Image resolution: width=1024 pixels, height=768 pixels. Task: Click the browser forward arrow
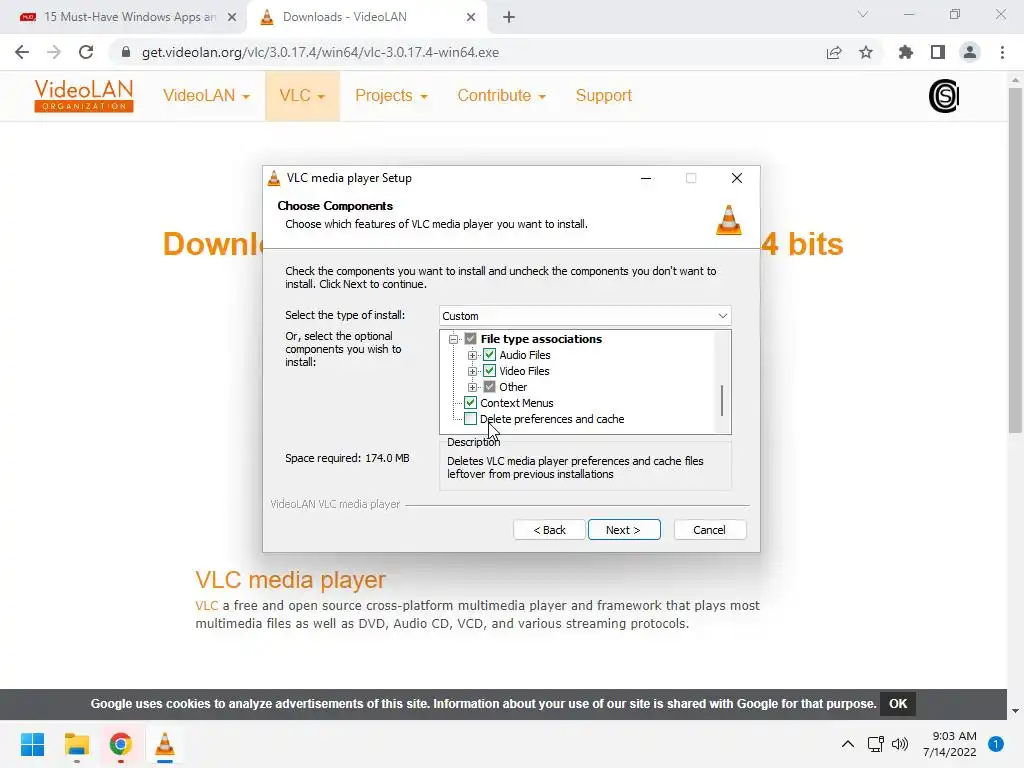[54, 52]
